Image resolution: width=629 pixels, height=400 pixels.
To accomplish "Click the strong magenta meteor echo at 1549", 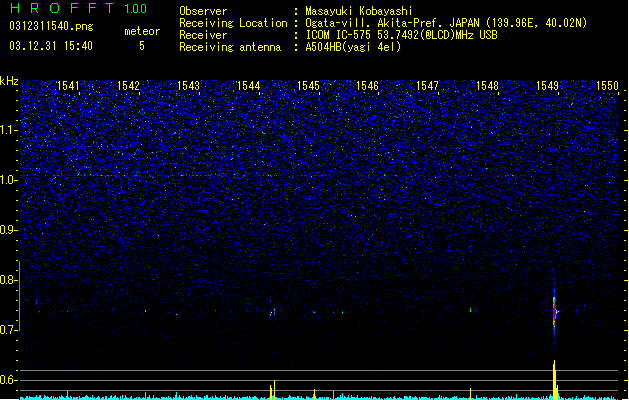I will coord(555,311).
